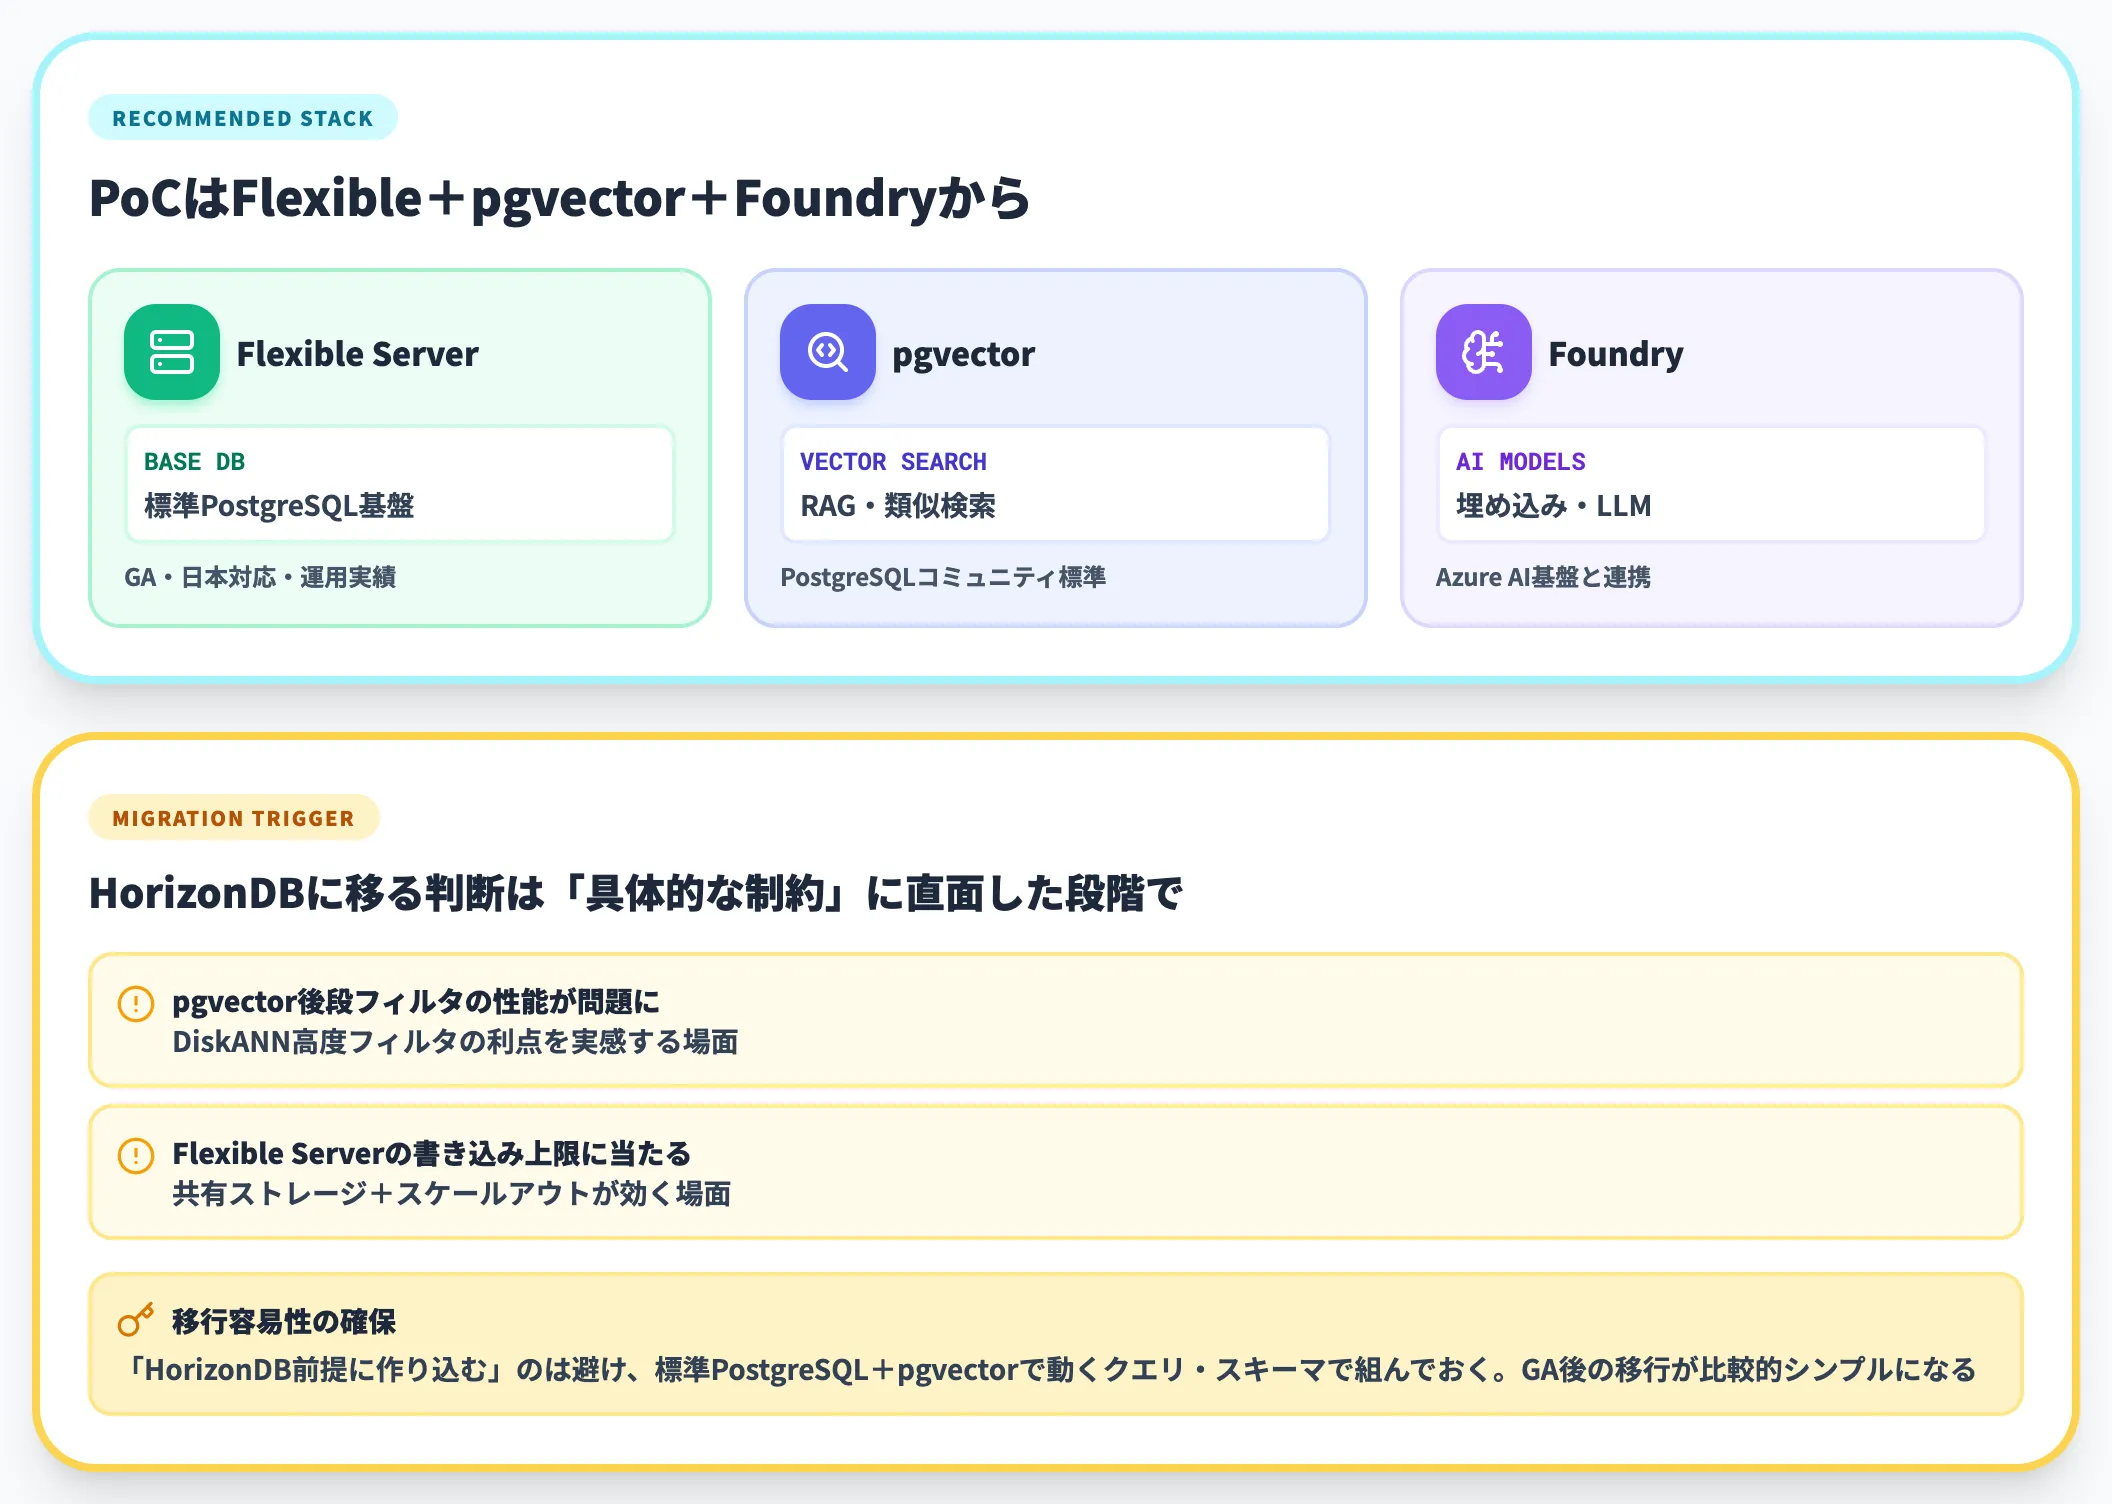Click the VECTOR SEARCH label

(893, 462)
